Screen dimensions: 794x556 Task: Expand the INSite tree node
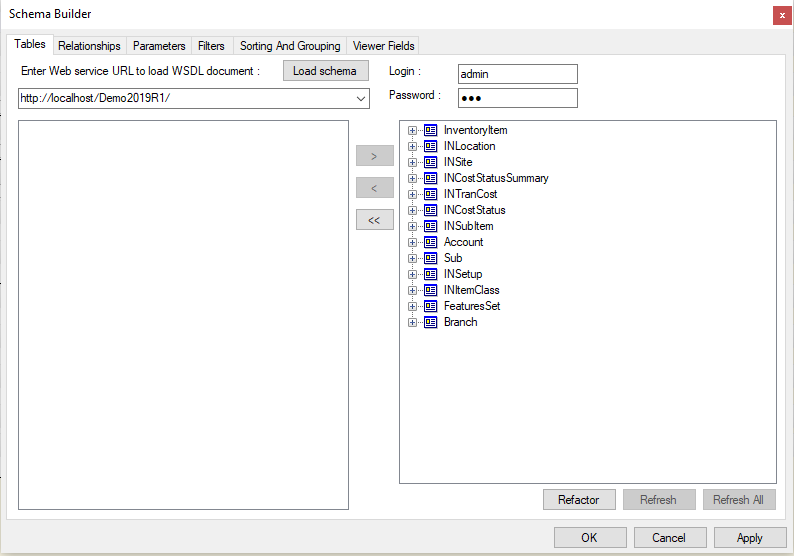[x=413, y=162]
